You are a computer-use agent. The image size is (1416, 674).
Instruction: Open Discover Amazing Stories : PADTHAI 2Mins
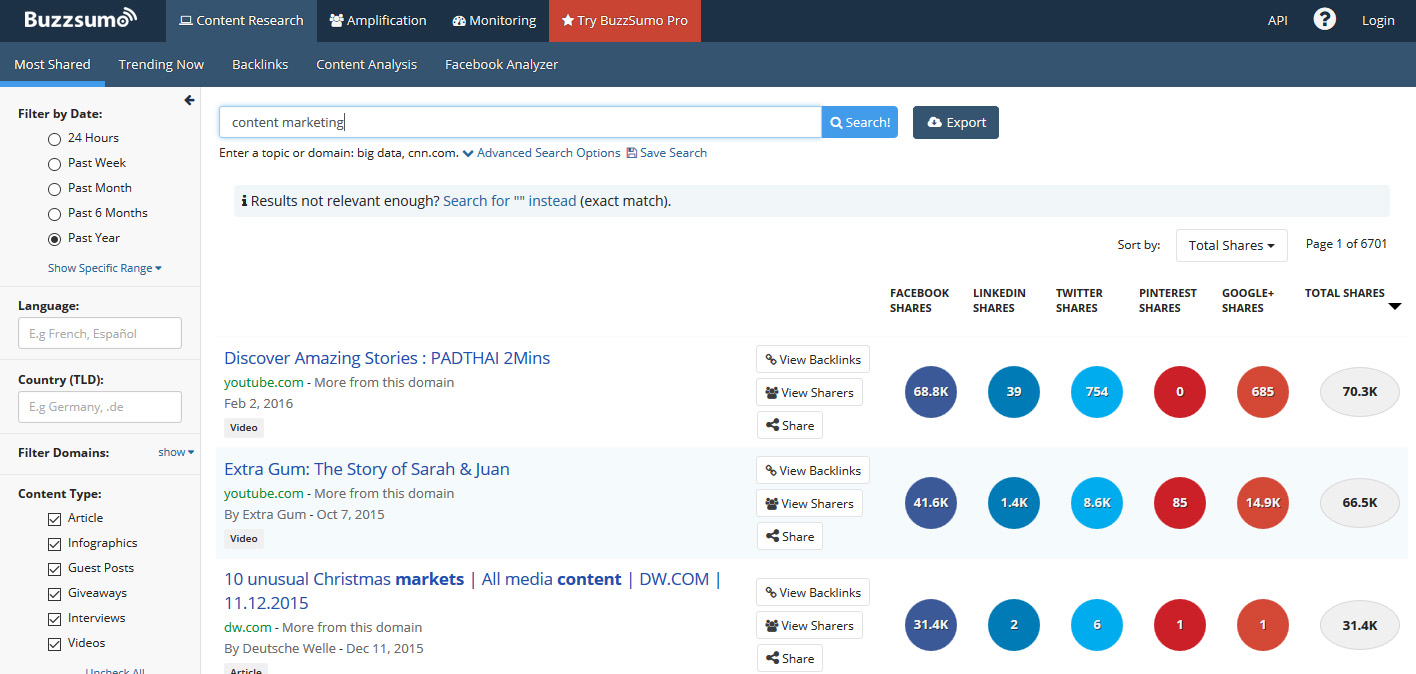pos(387,358)
